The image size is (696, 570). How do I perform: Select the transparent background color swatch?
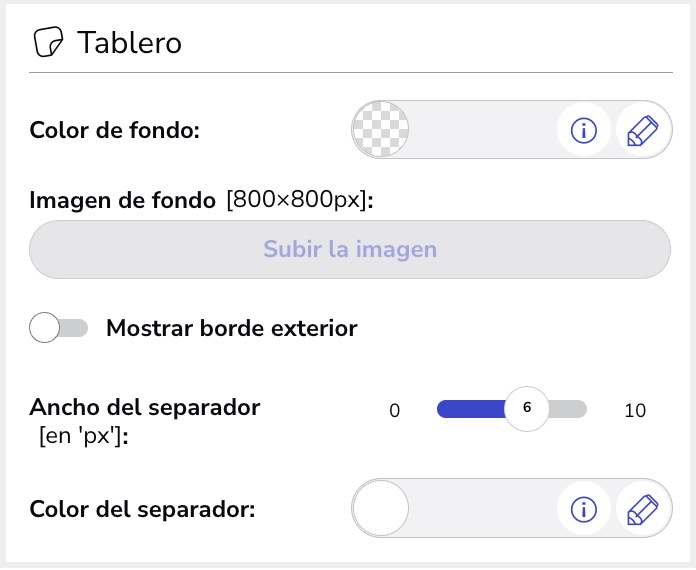pos(380,130)
